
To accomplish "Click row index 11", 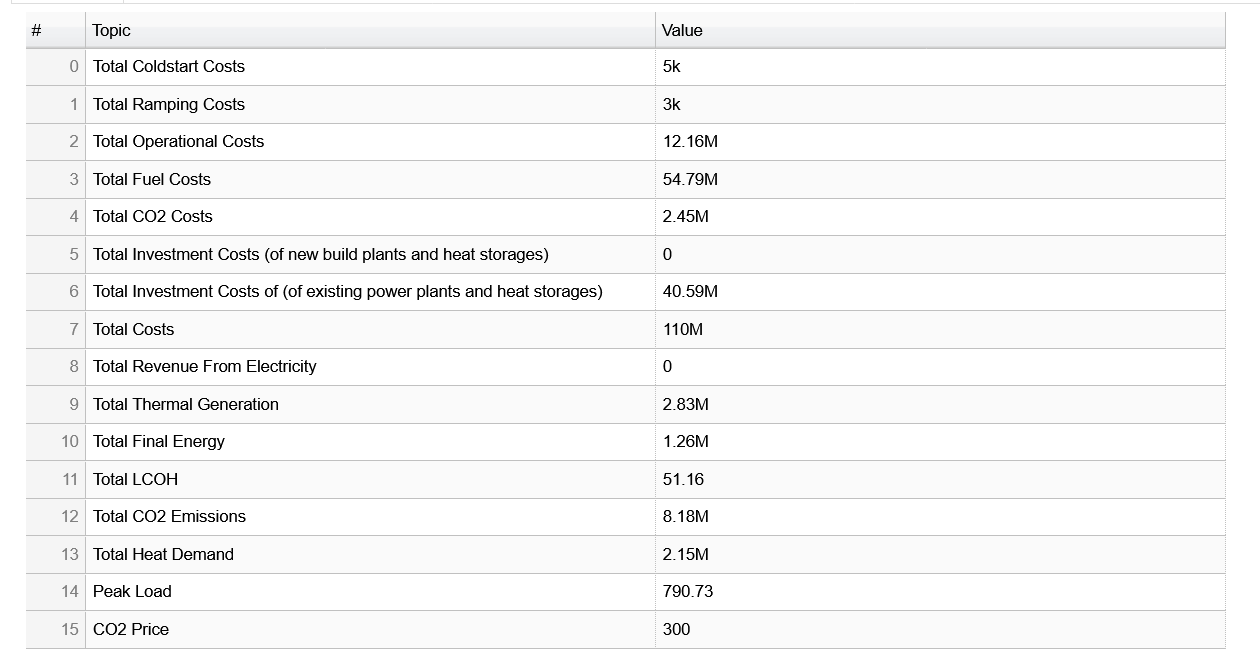I will [69, 479].
